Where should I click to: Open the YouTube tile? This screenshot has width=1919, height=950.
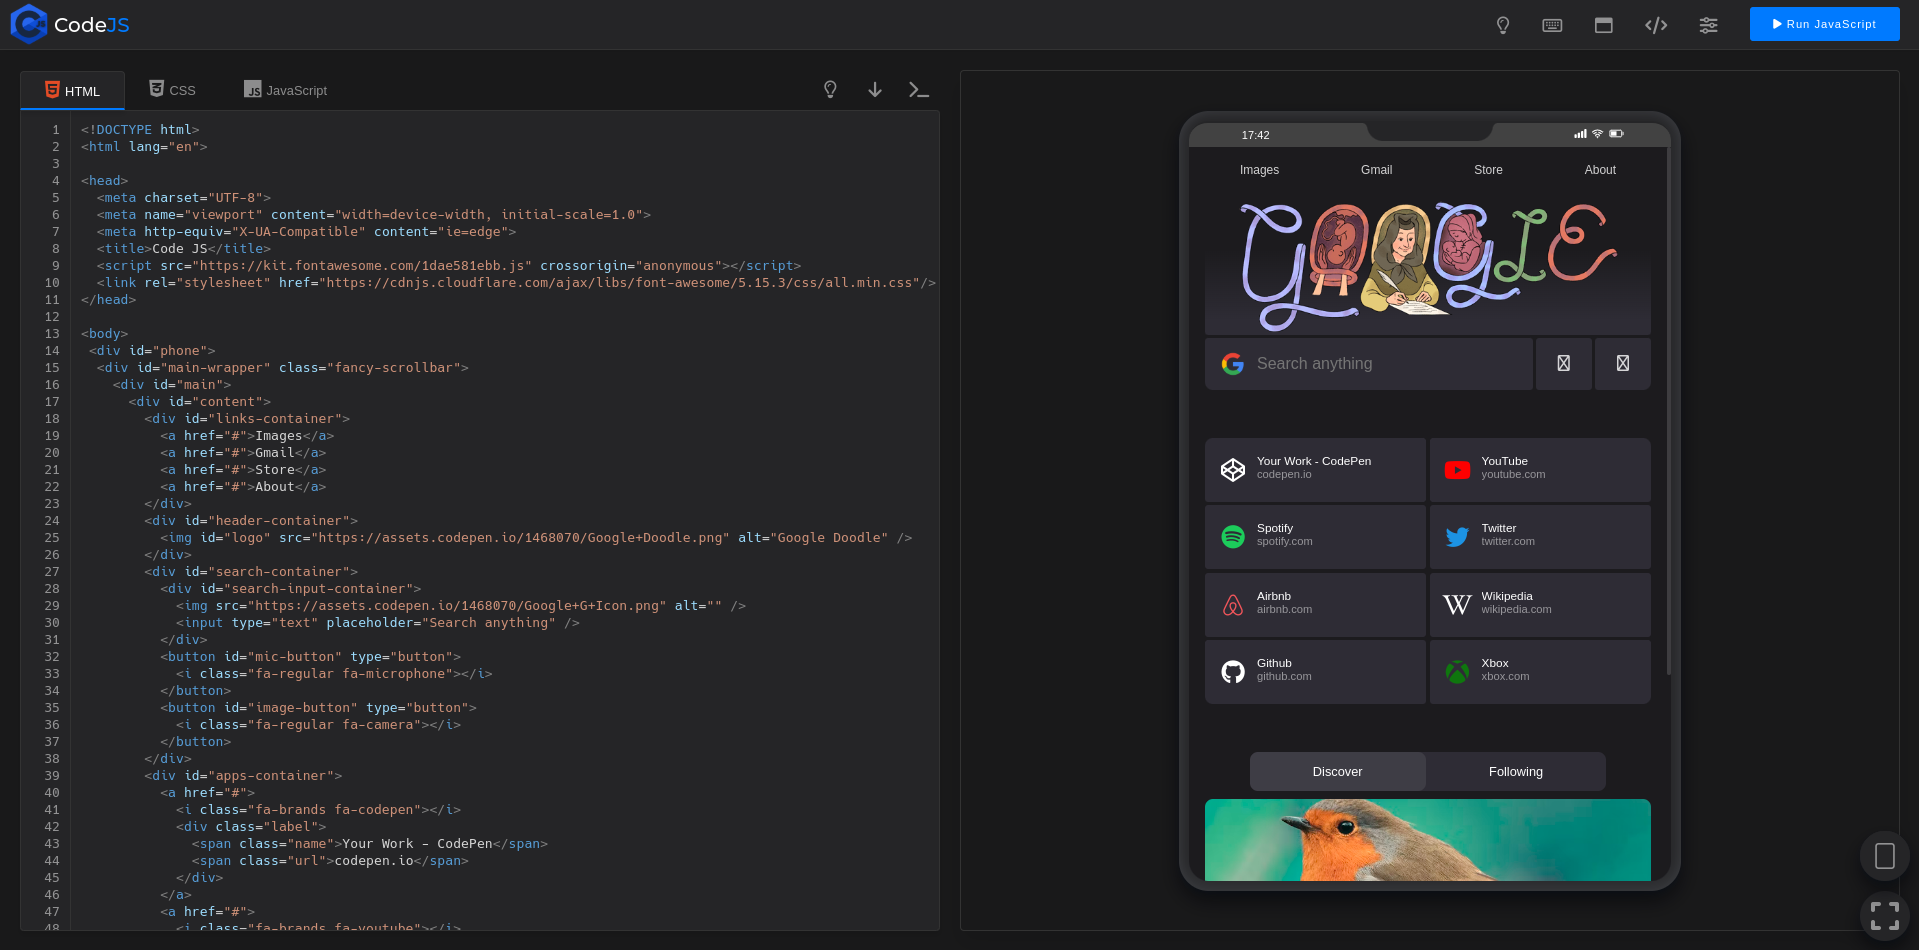pos(1540,469)
